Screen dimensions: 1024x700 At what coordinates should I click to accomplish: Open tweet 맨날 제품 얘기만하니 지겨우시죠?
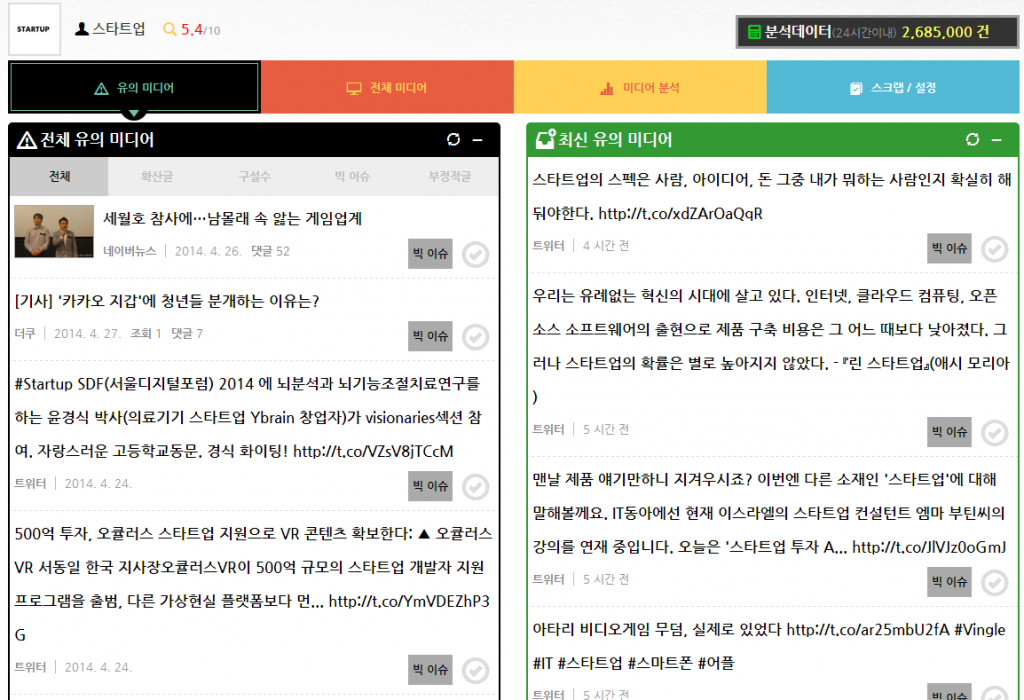pos(769,513)
